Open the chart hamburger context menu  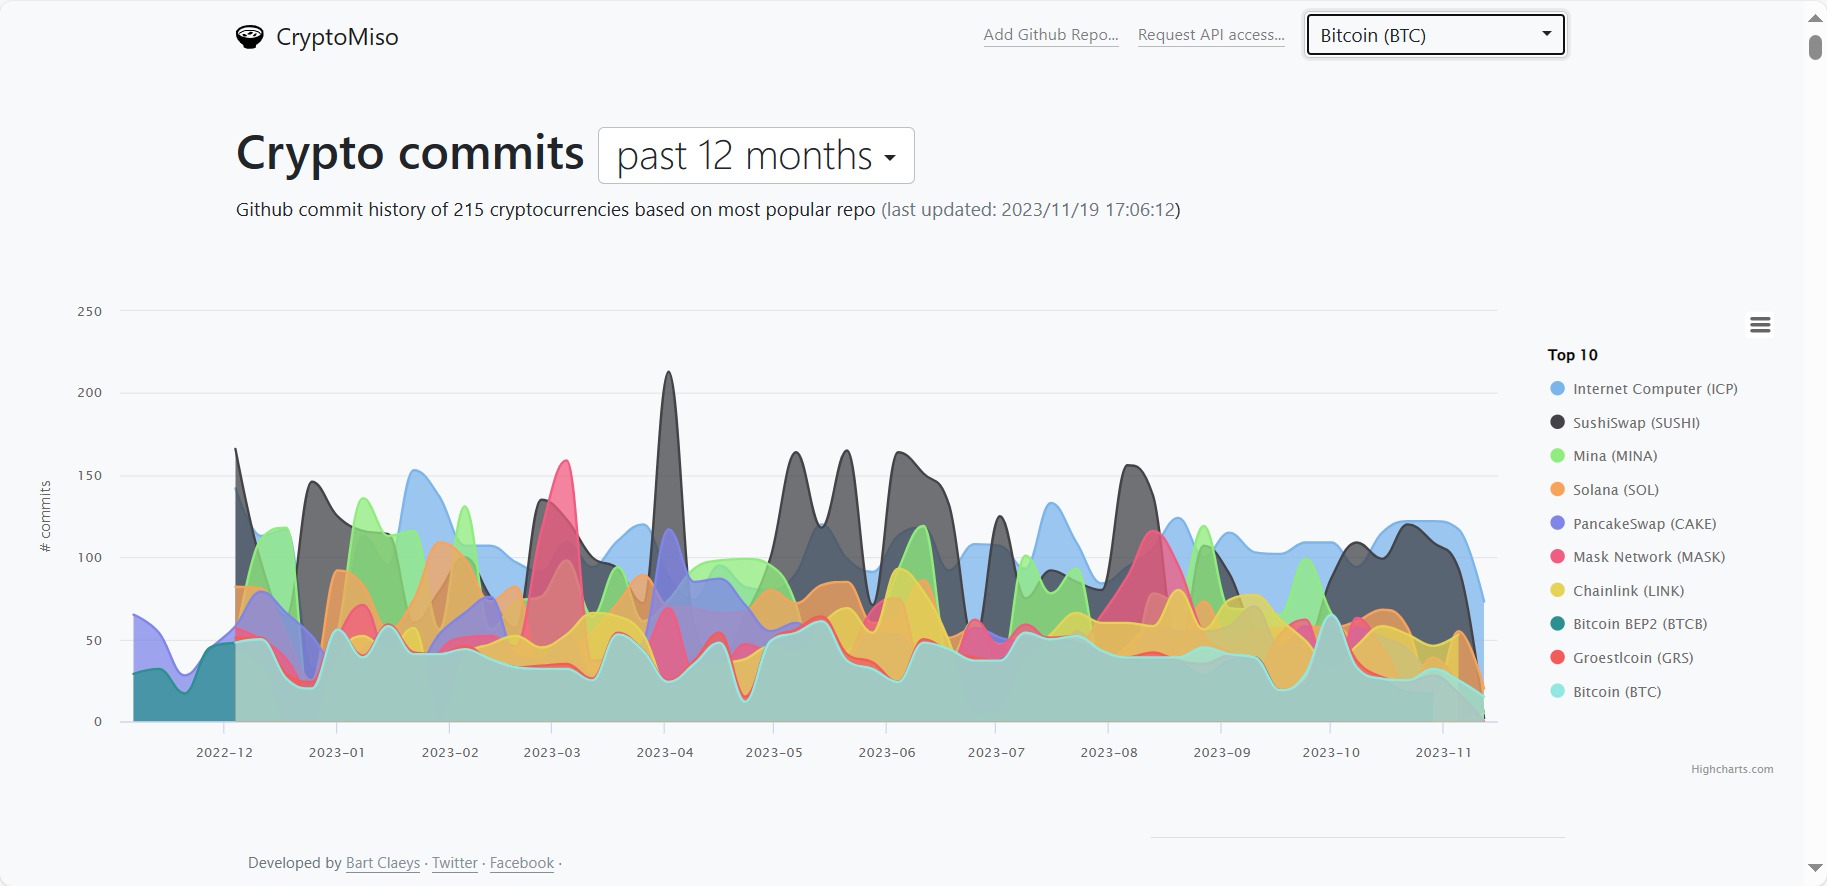click(x=1760, y=325)
